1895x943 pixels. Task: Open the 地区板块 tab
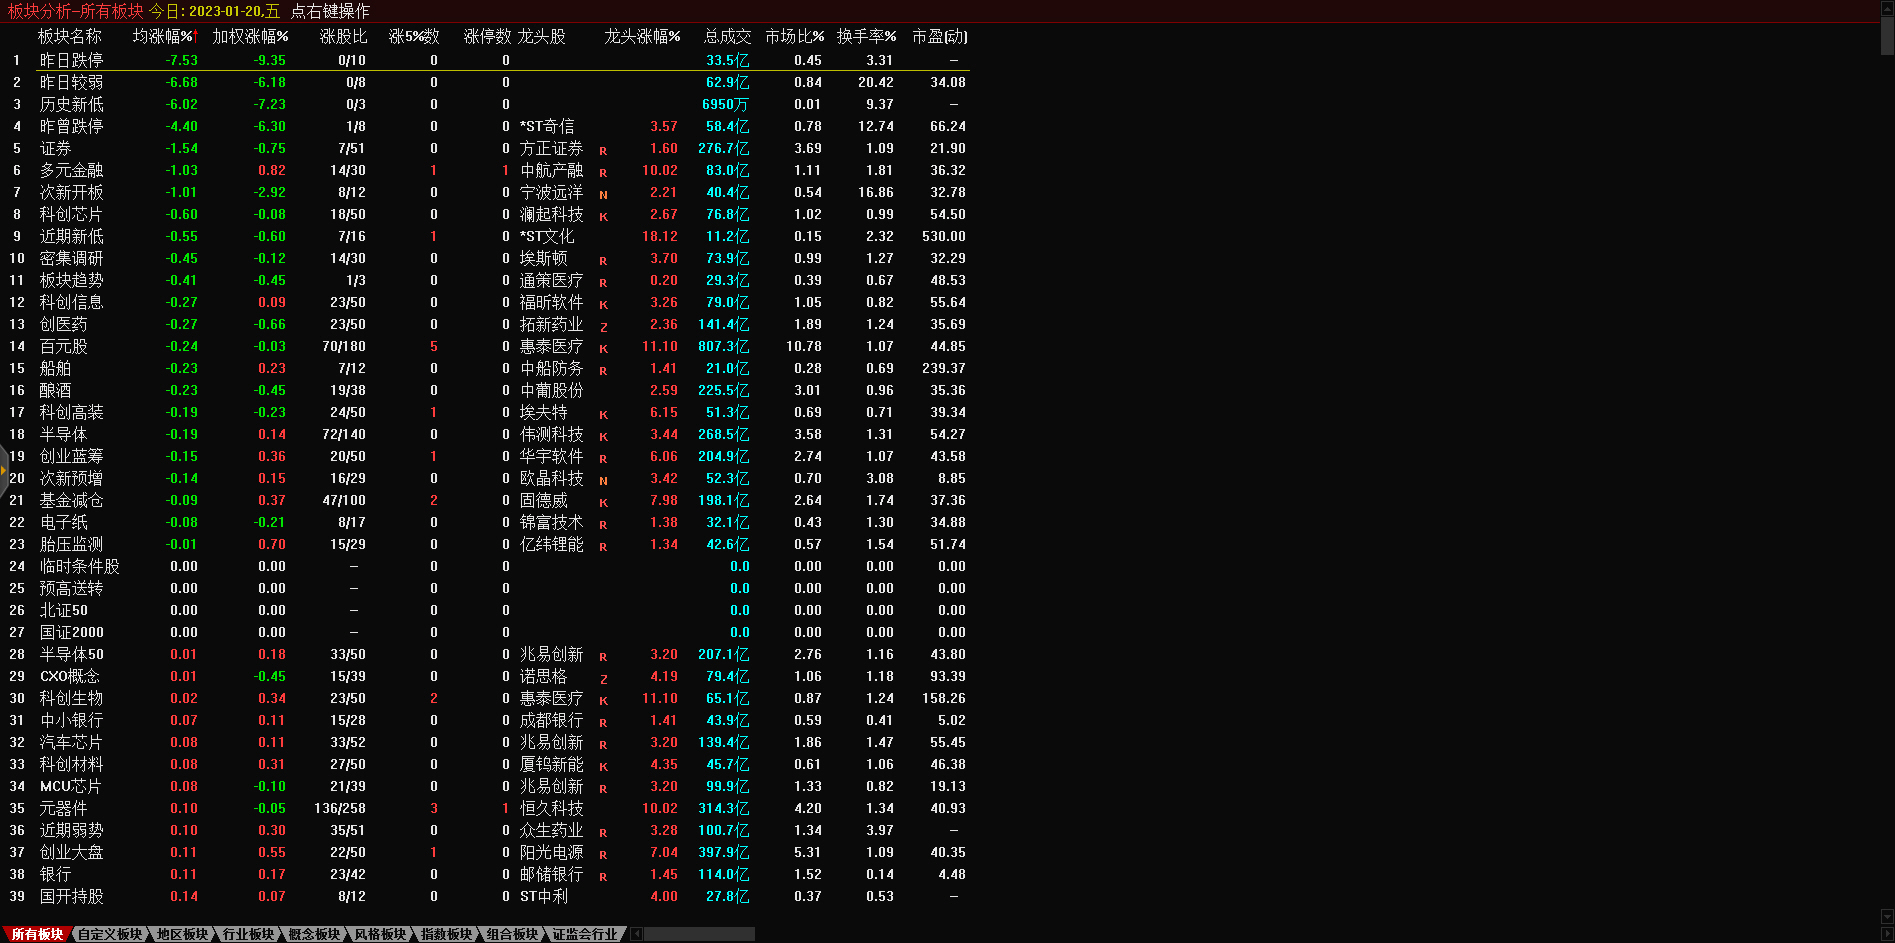tap(182, 934)
